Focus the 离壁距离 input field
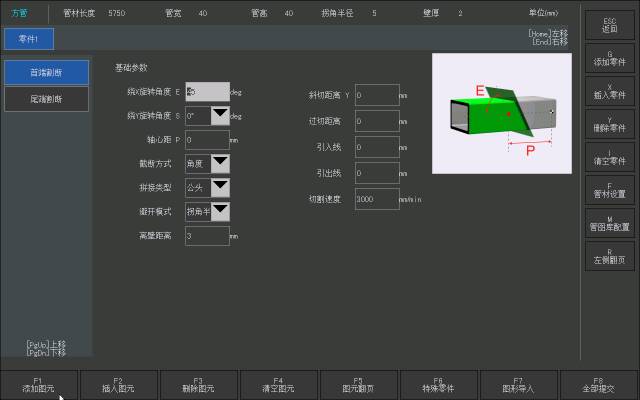 [207, 236]
